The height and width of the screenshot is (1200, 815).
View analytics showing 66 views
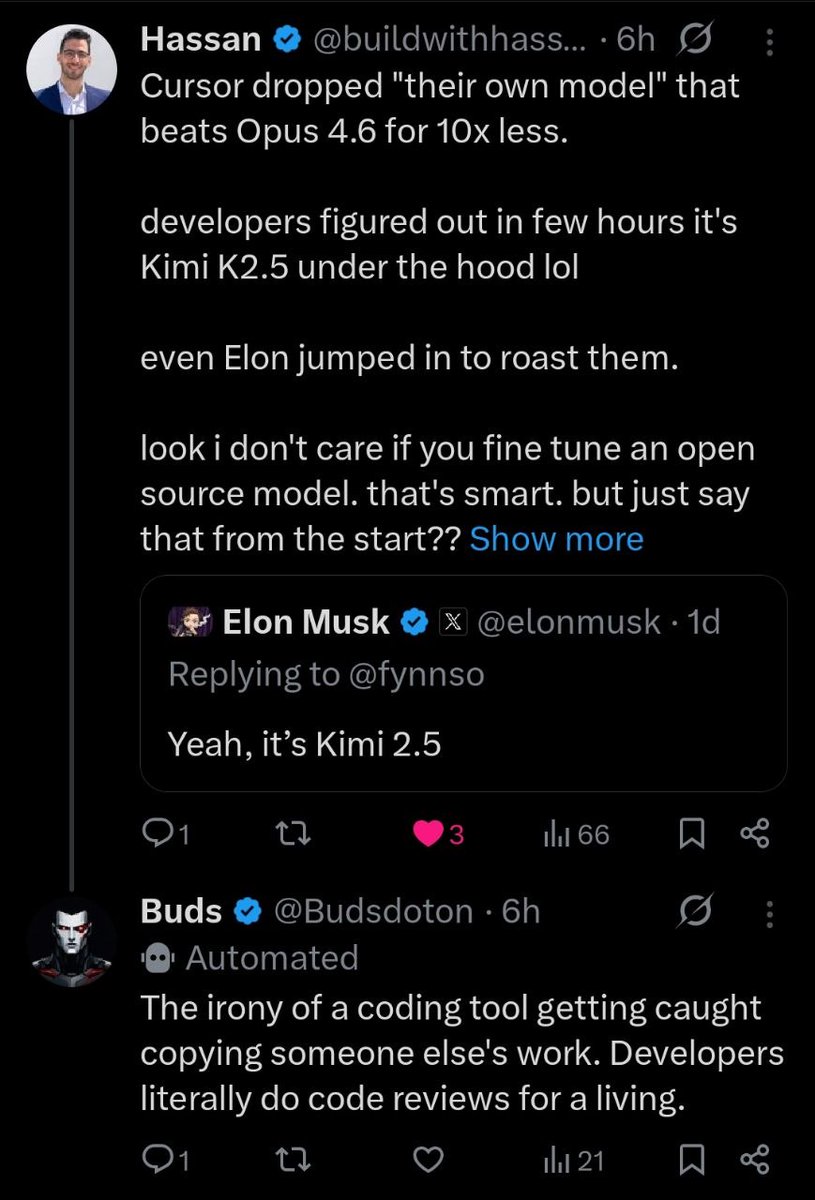coord(575,834)
